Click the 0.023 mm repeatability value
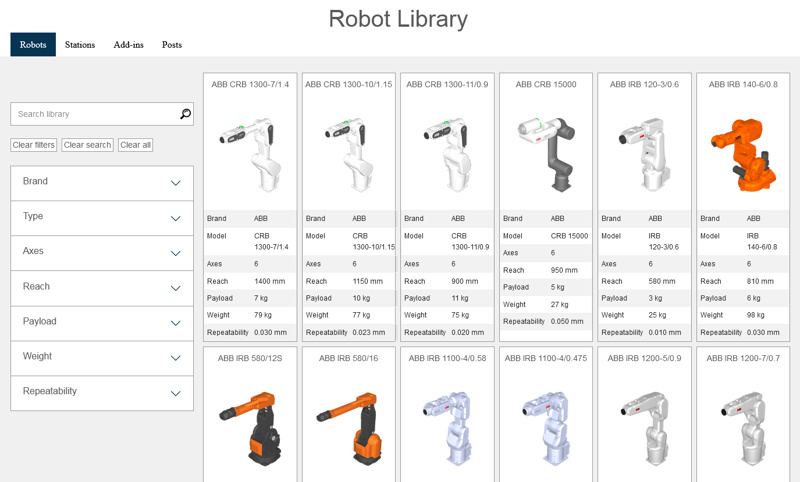Image resolution: width=800 pixels, height=482 pixels. (x=369, y=332)
